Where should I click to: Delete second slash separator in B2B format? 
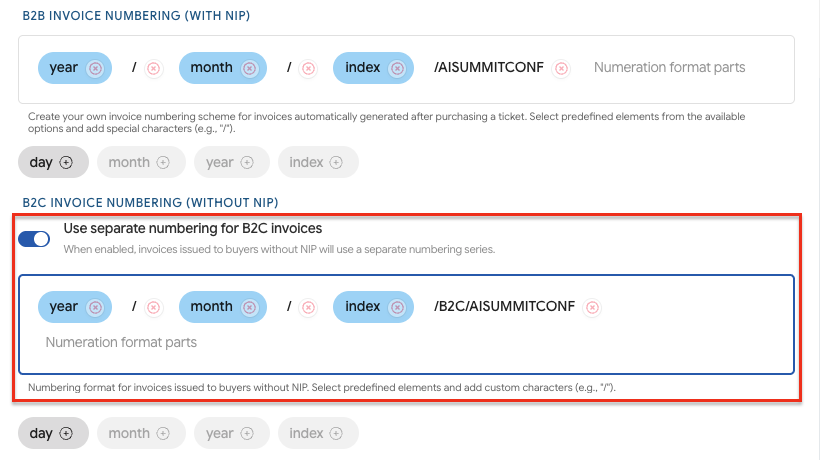pos(308,68)
